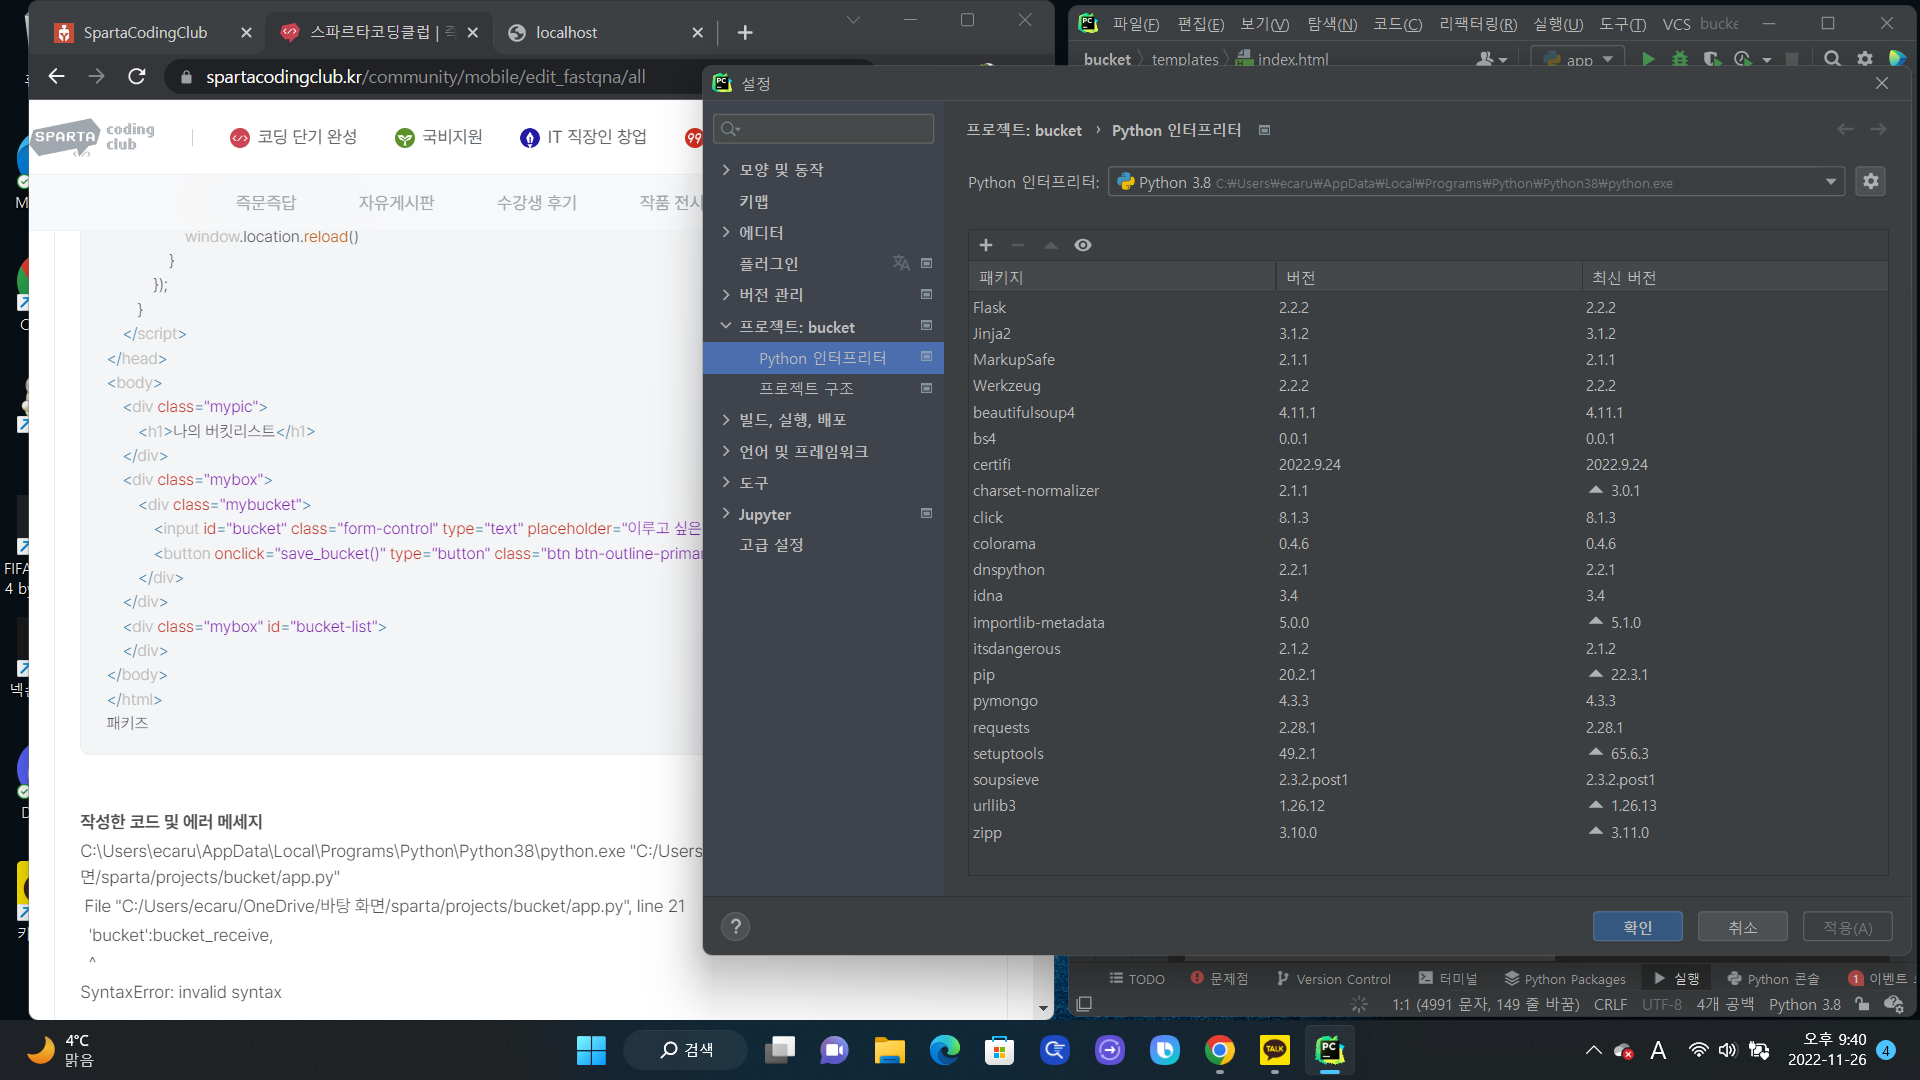Image resolution: width=1920 pixels, height=1080 pixels.
Task: Click the Sparta coding club logo
Action: [94, 138]
